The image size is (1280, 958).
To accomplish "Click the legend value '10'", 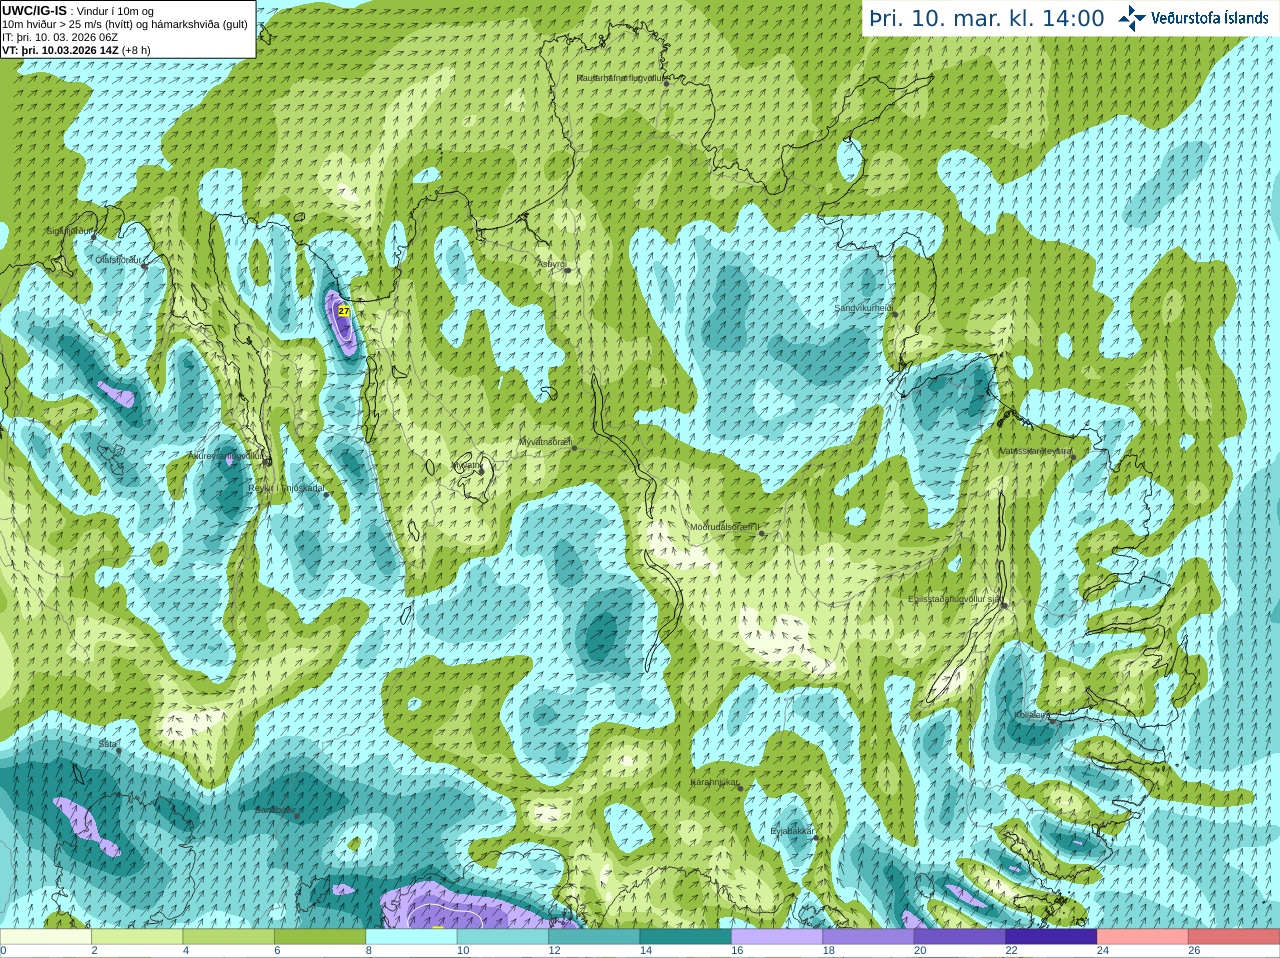I will pyautogui.click(x=463, y=951).
